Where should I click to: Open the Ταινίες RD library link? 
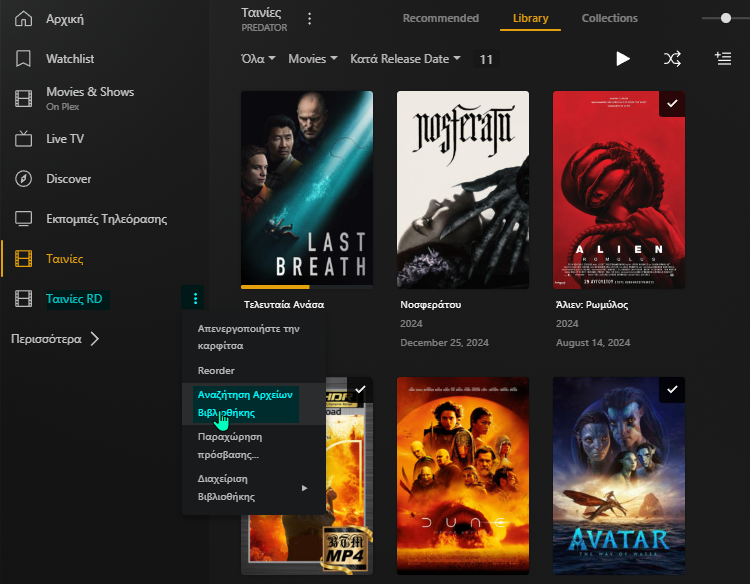(x=74, y=299)
